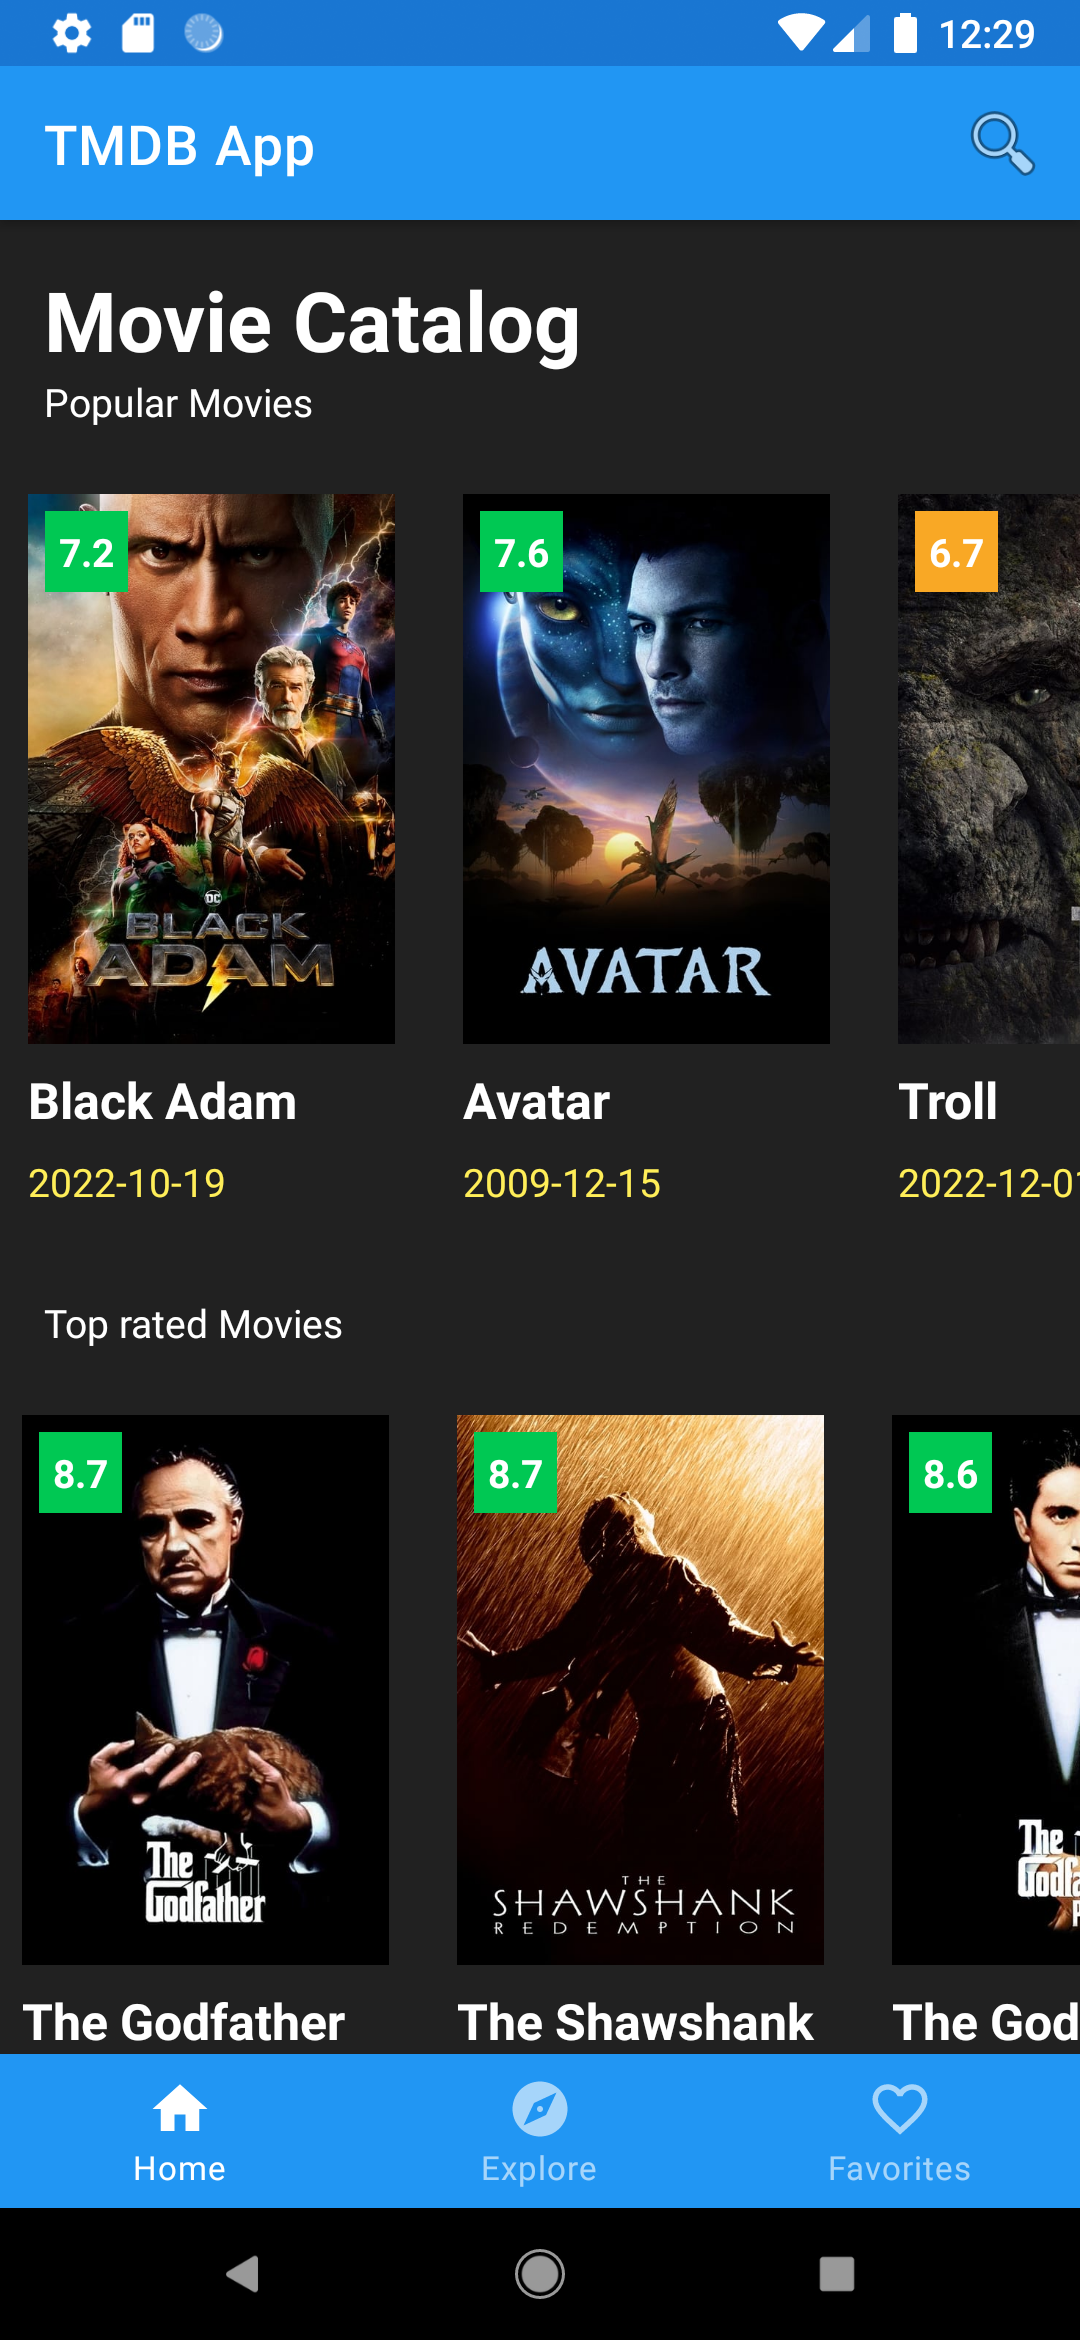The width and height of the screenshot is (1080, 2340).
Task: Select the Avatar movie title text
Action: coord(536,1102)
